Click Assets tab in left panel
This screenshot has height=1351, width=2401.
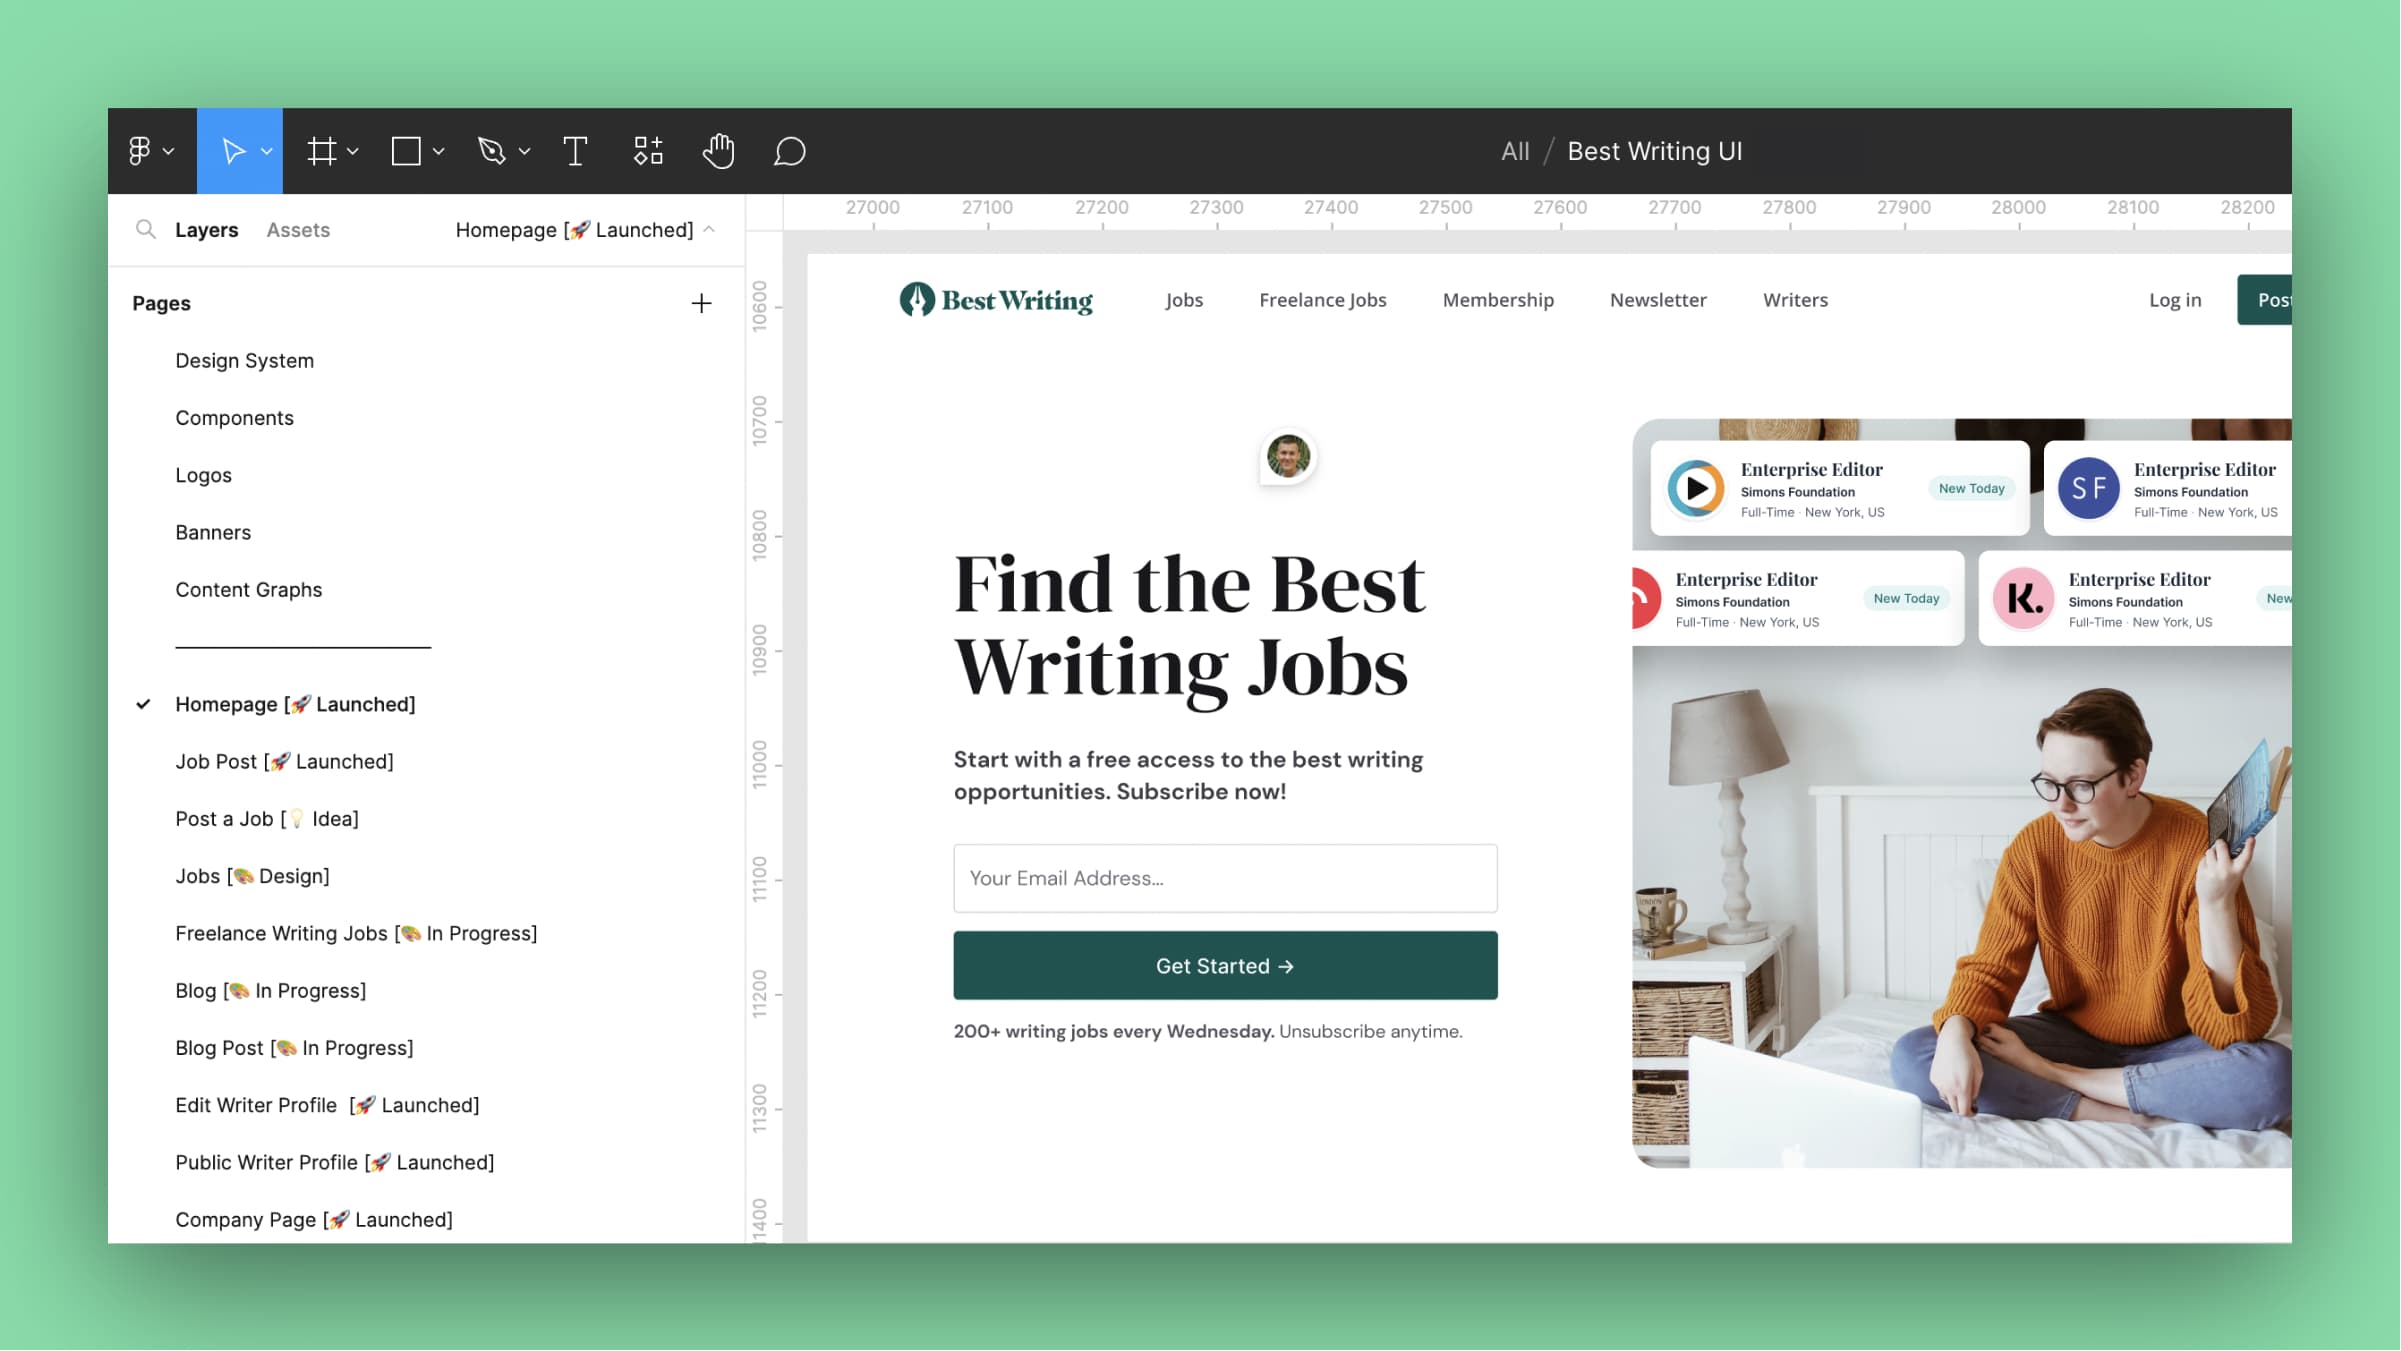297,229
